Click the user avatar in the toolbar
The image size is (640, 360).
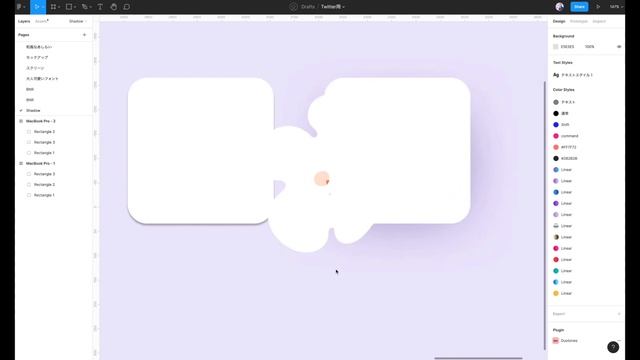560,7
